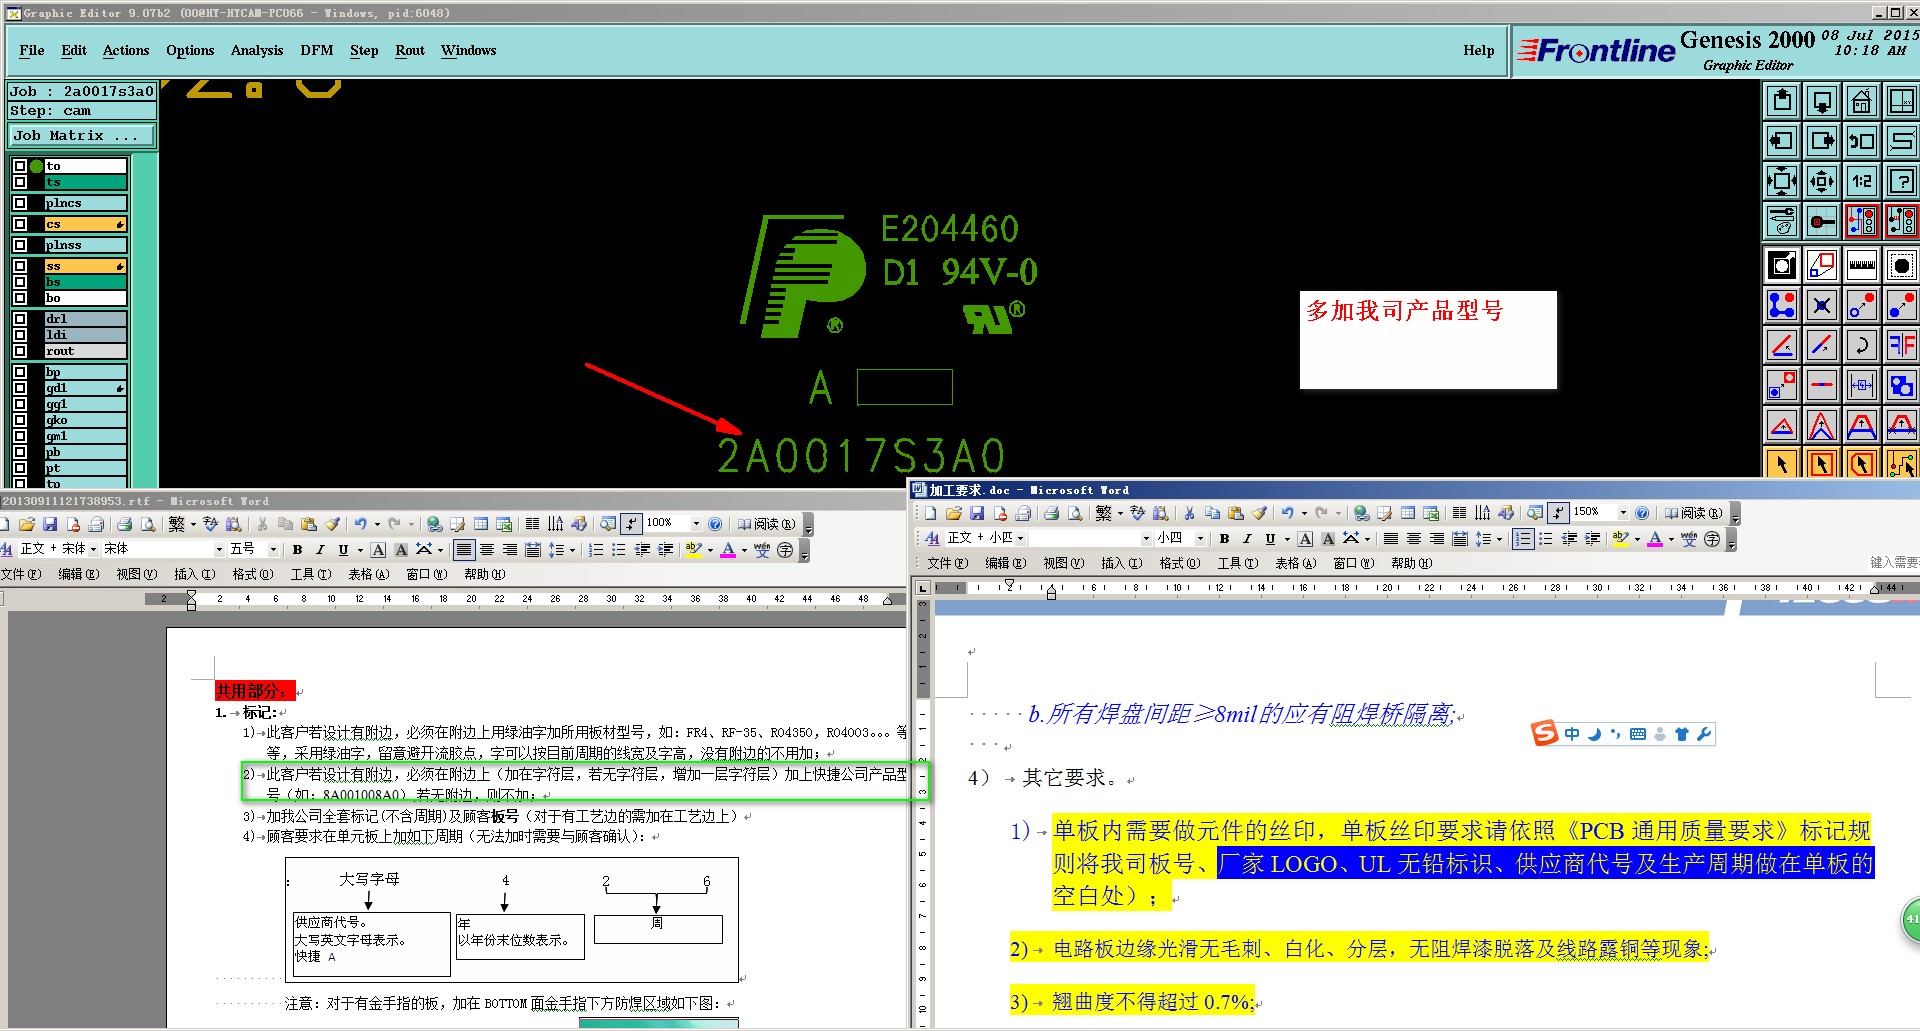Open the Analysis menu in Genesis
The width and height of the screenshot is (1920, 1031).
pyautogui.click(x=257, y=51)
